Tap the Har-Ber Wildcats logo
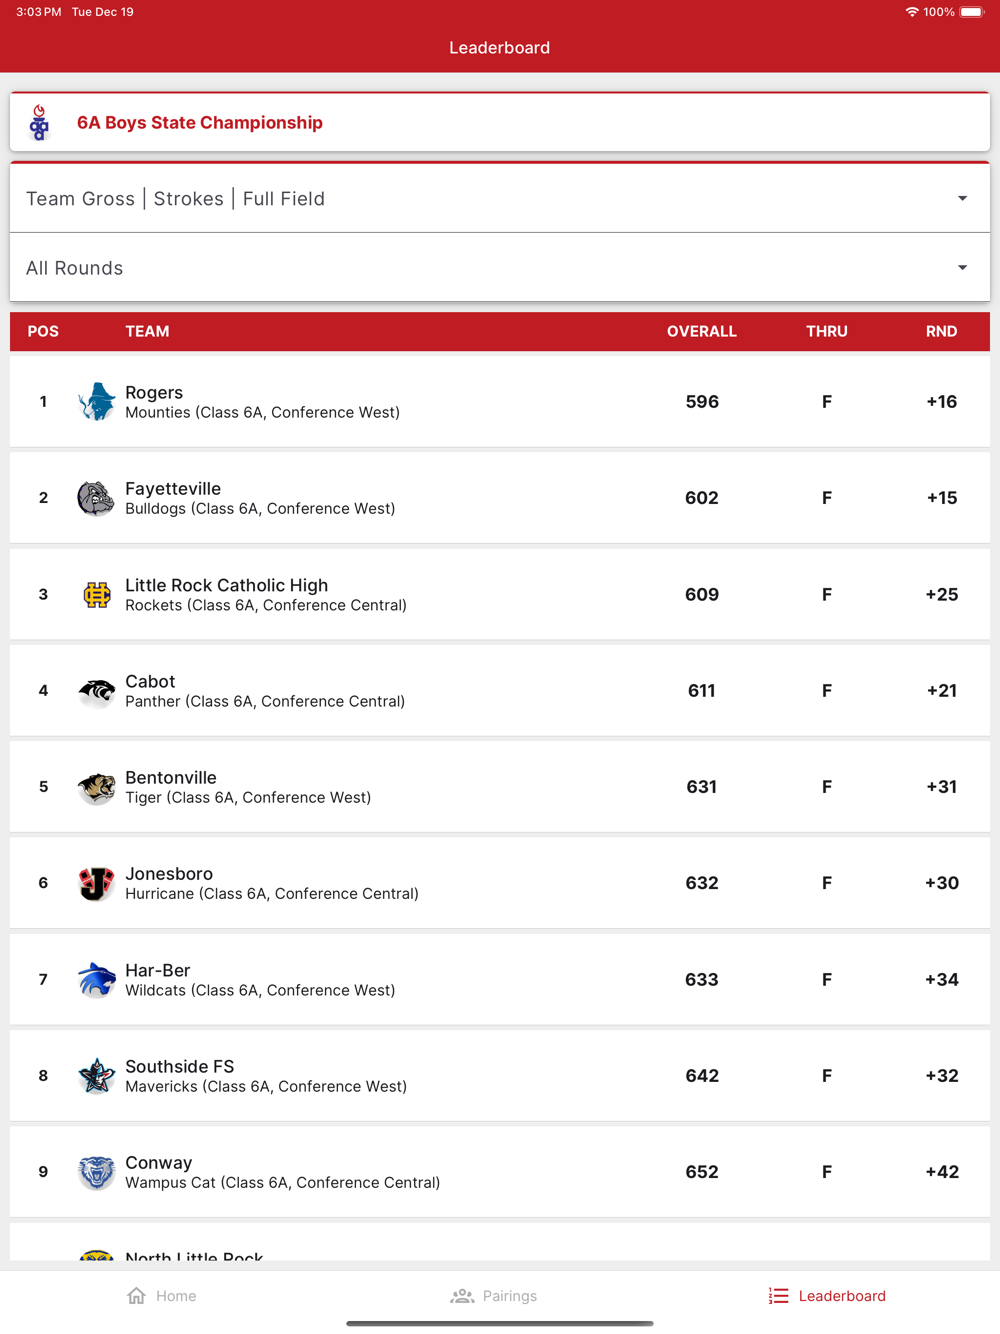The image size is (1000, 1334). coord(96,980)
